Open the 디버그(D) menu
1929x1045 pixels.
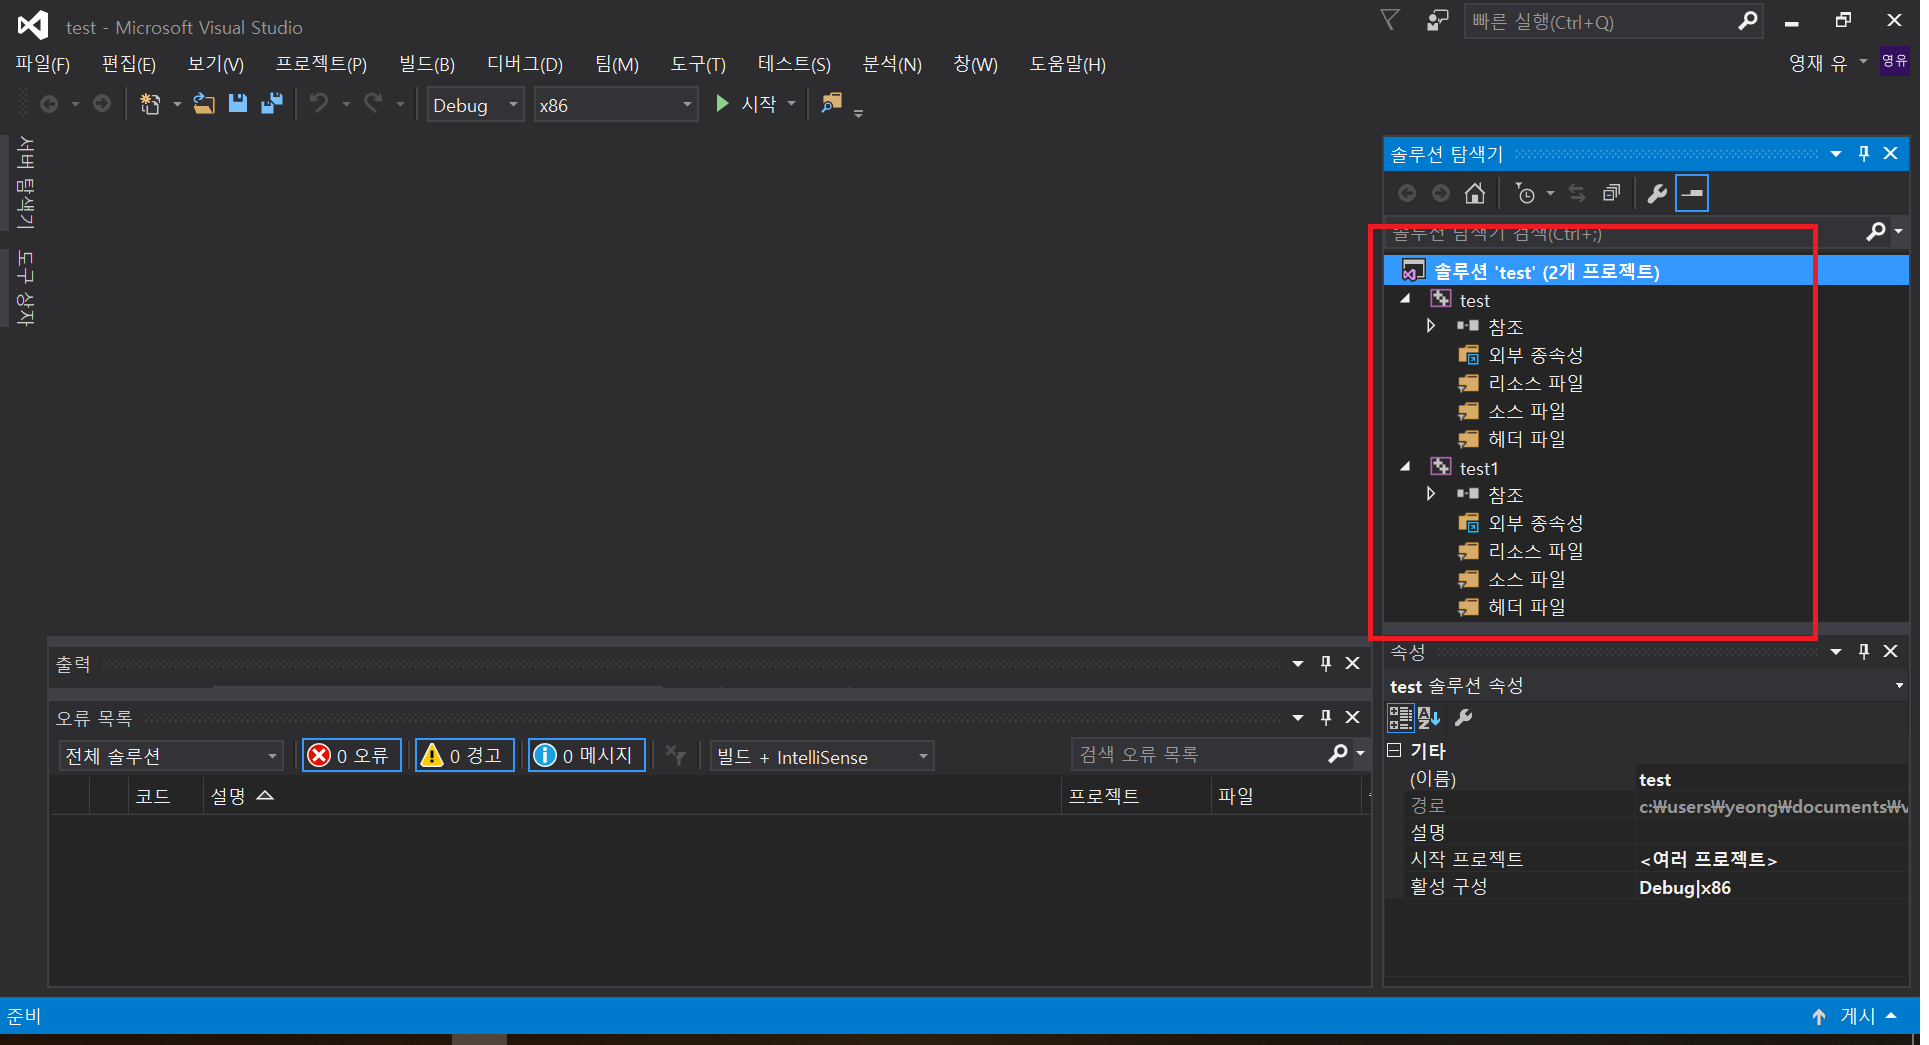click(x=525, y=64)
